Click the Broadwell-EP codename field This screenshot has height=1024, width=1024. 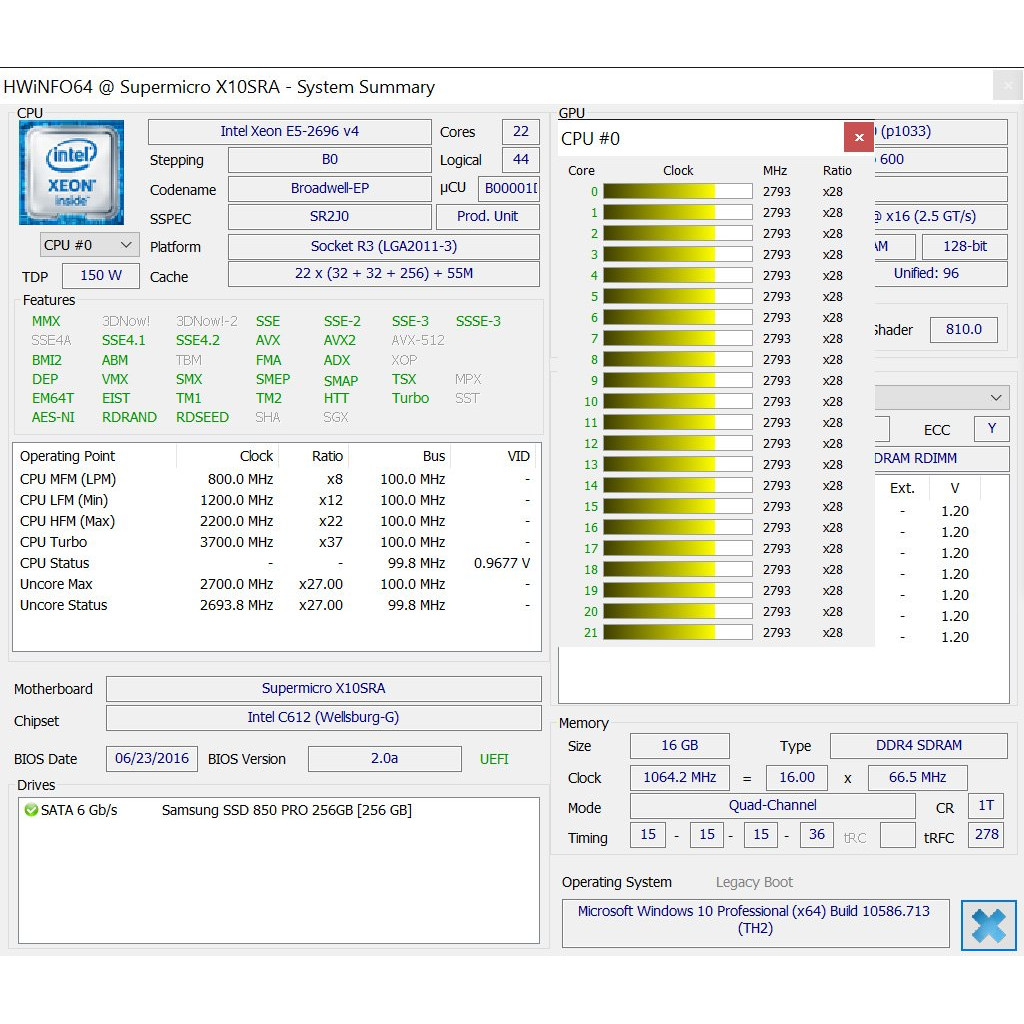[x=330, y=188]
